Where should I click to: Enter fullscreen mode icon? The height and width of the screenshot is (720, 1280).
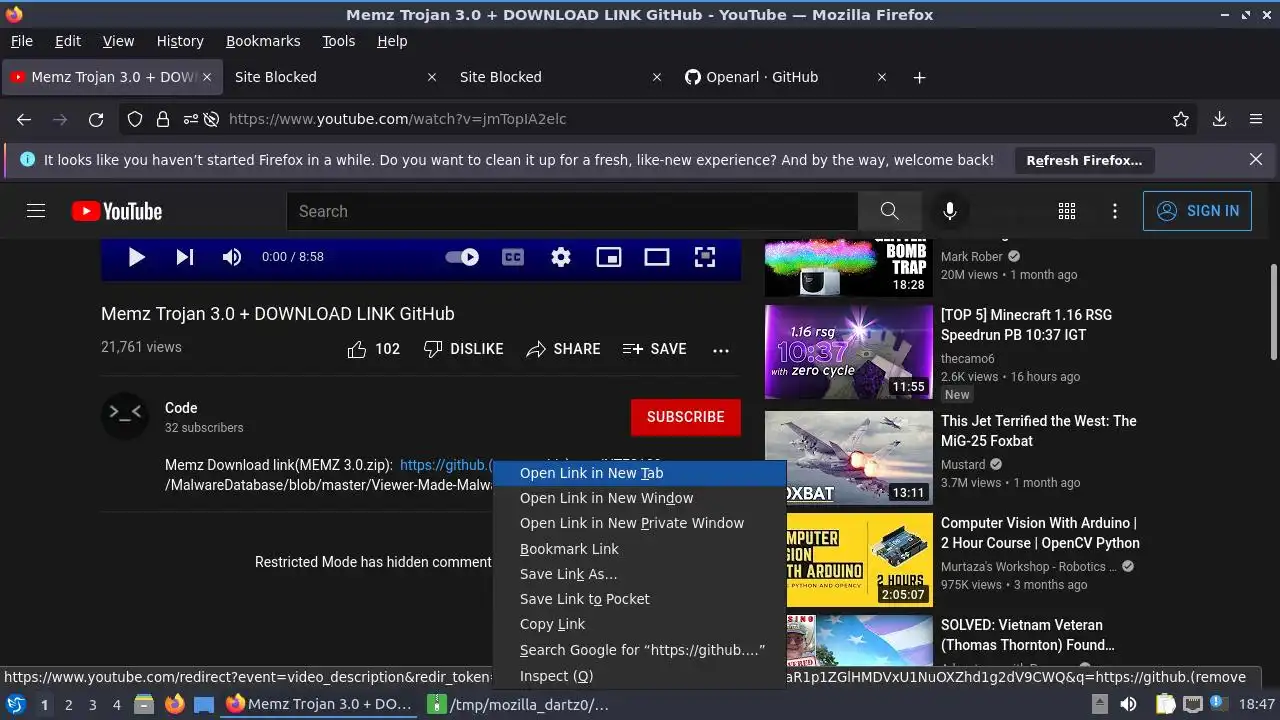[705, 257]
